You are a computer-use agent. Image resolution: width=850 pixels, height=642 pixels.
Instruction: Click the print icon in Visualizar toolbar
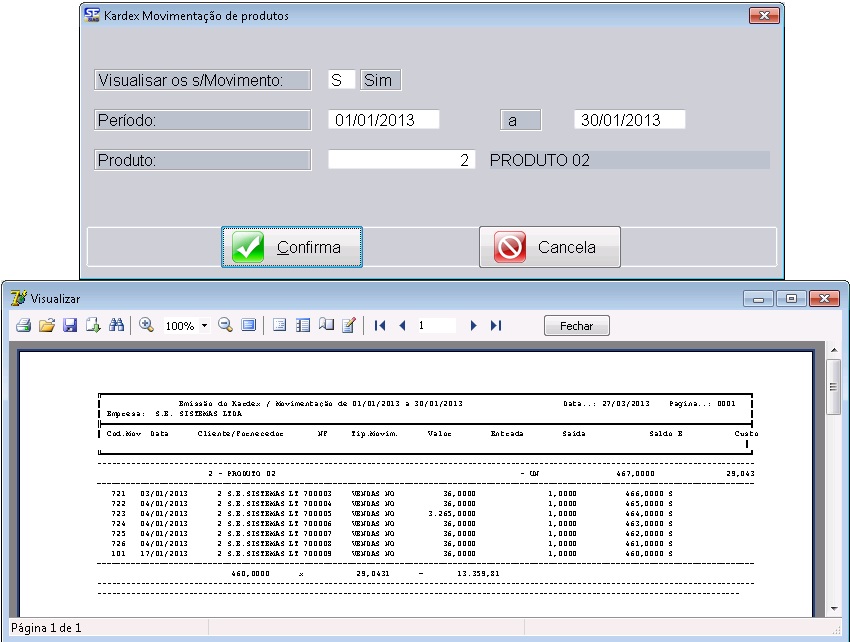pos(23,326)
